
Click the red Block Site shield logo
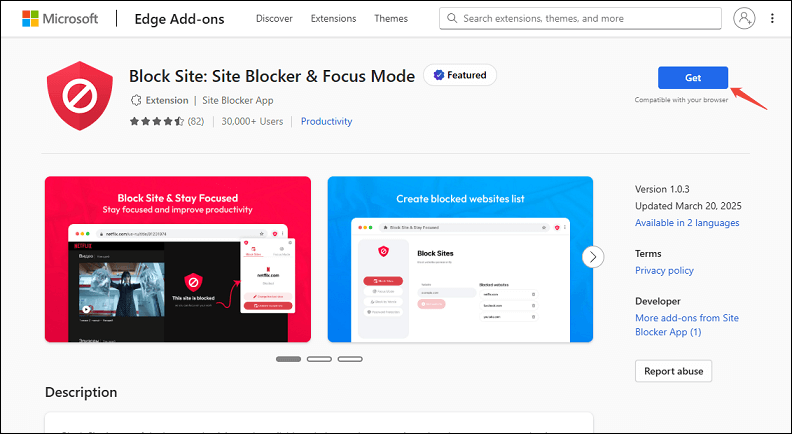click(x=80, y=95)
